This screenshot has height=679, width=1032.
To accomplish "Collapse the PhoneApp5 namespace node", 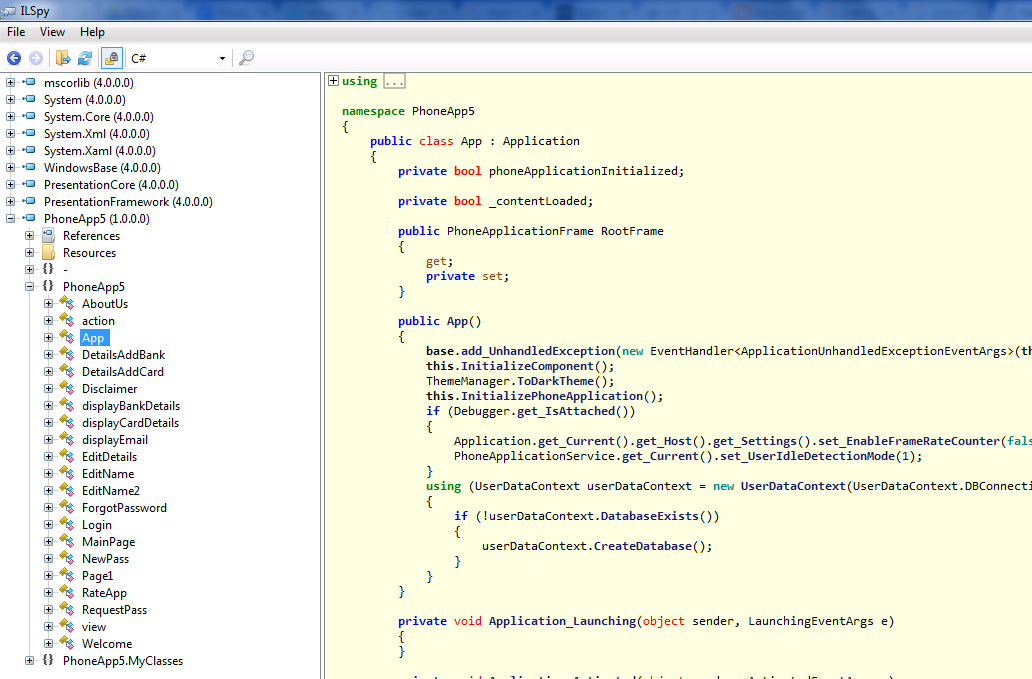I will pyautogui.click(x=30, y=286).
